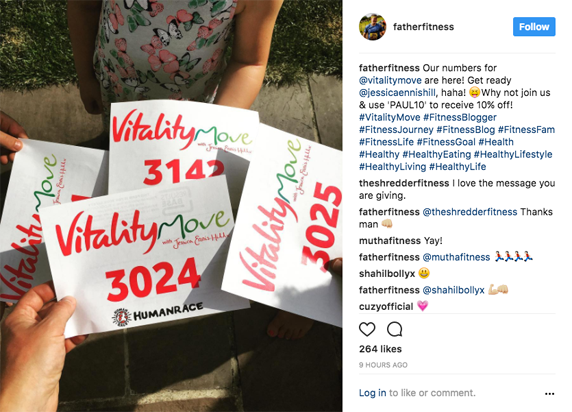Open theshredderfitness commenter profile
Image resolution: width=572 pixels, height=412 pixels.
pyautogui.click(x=404, y=183)
